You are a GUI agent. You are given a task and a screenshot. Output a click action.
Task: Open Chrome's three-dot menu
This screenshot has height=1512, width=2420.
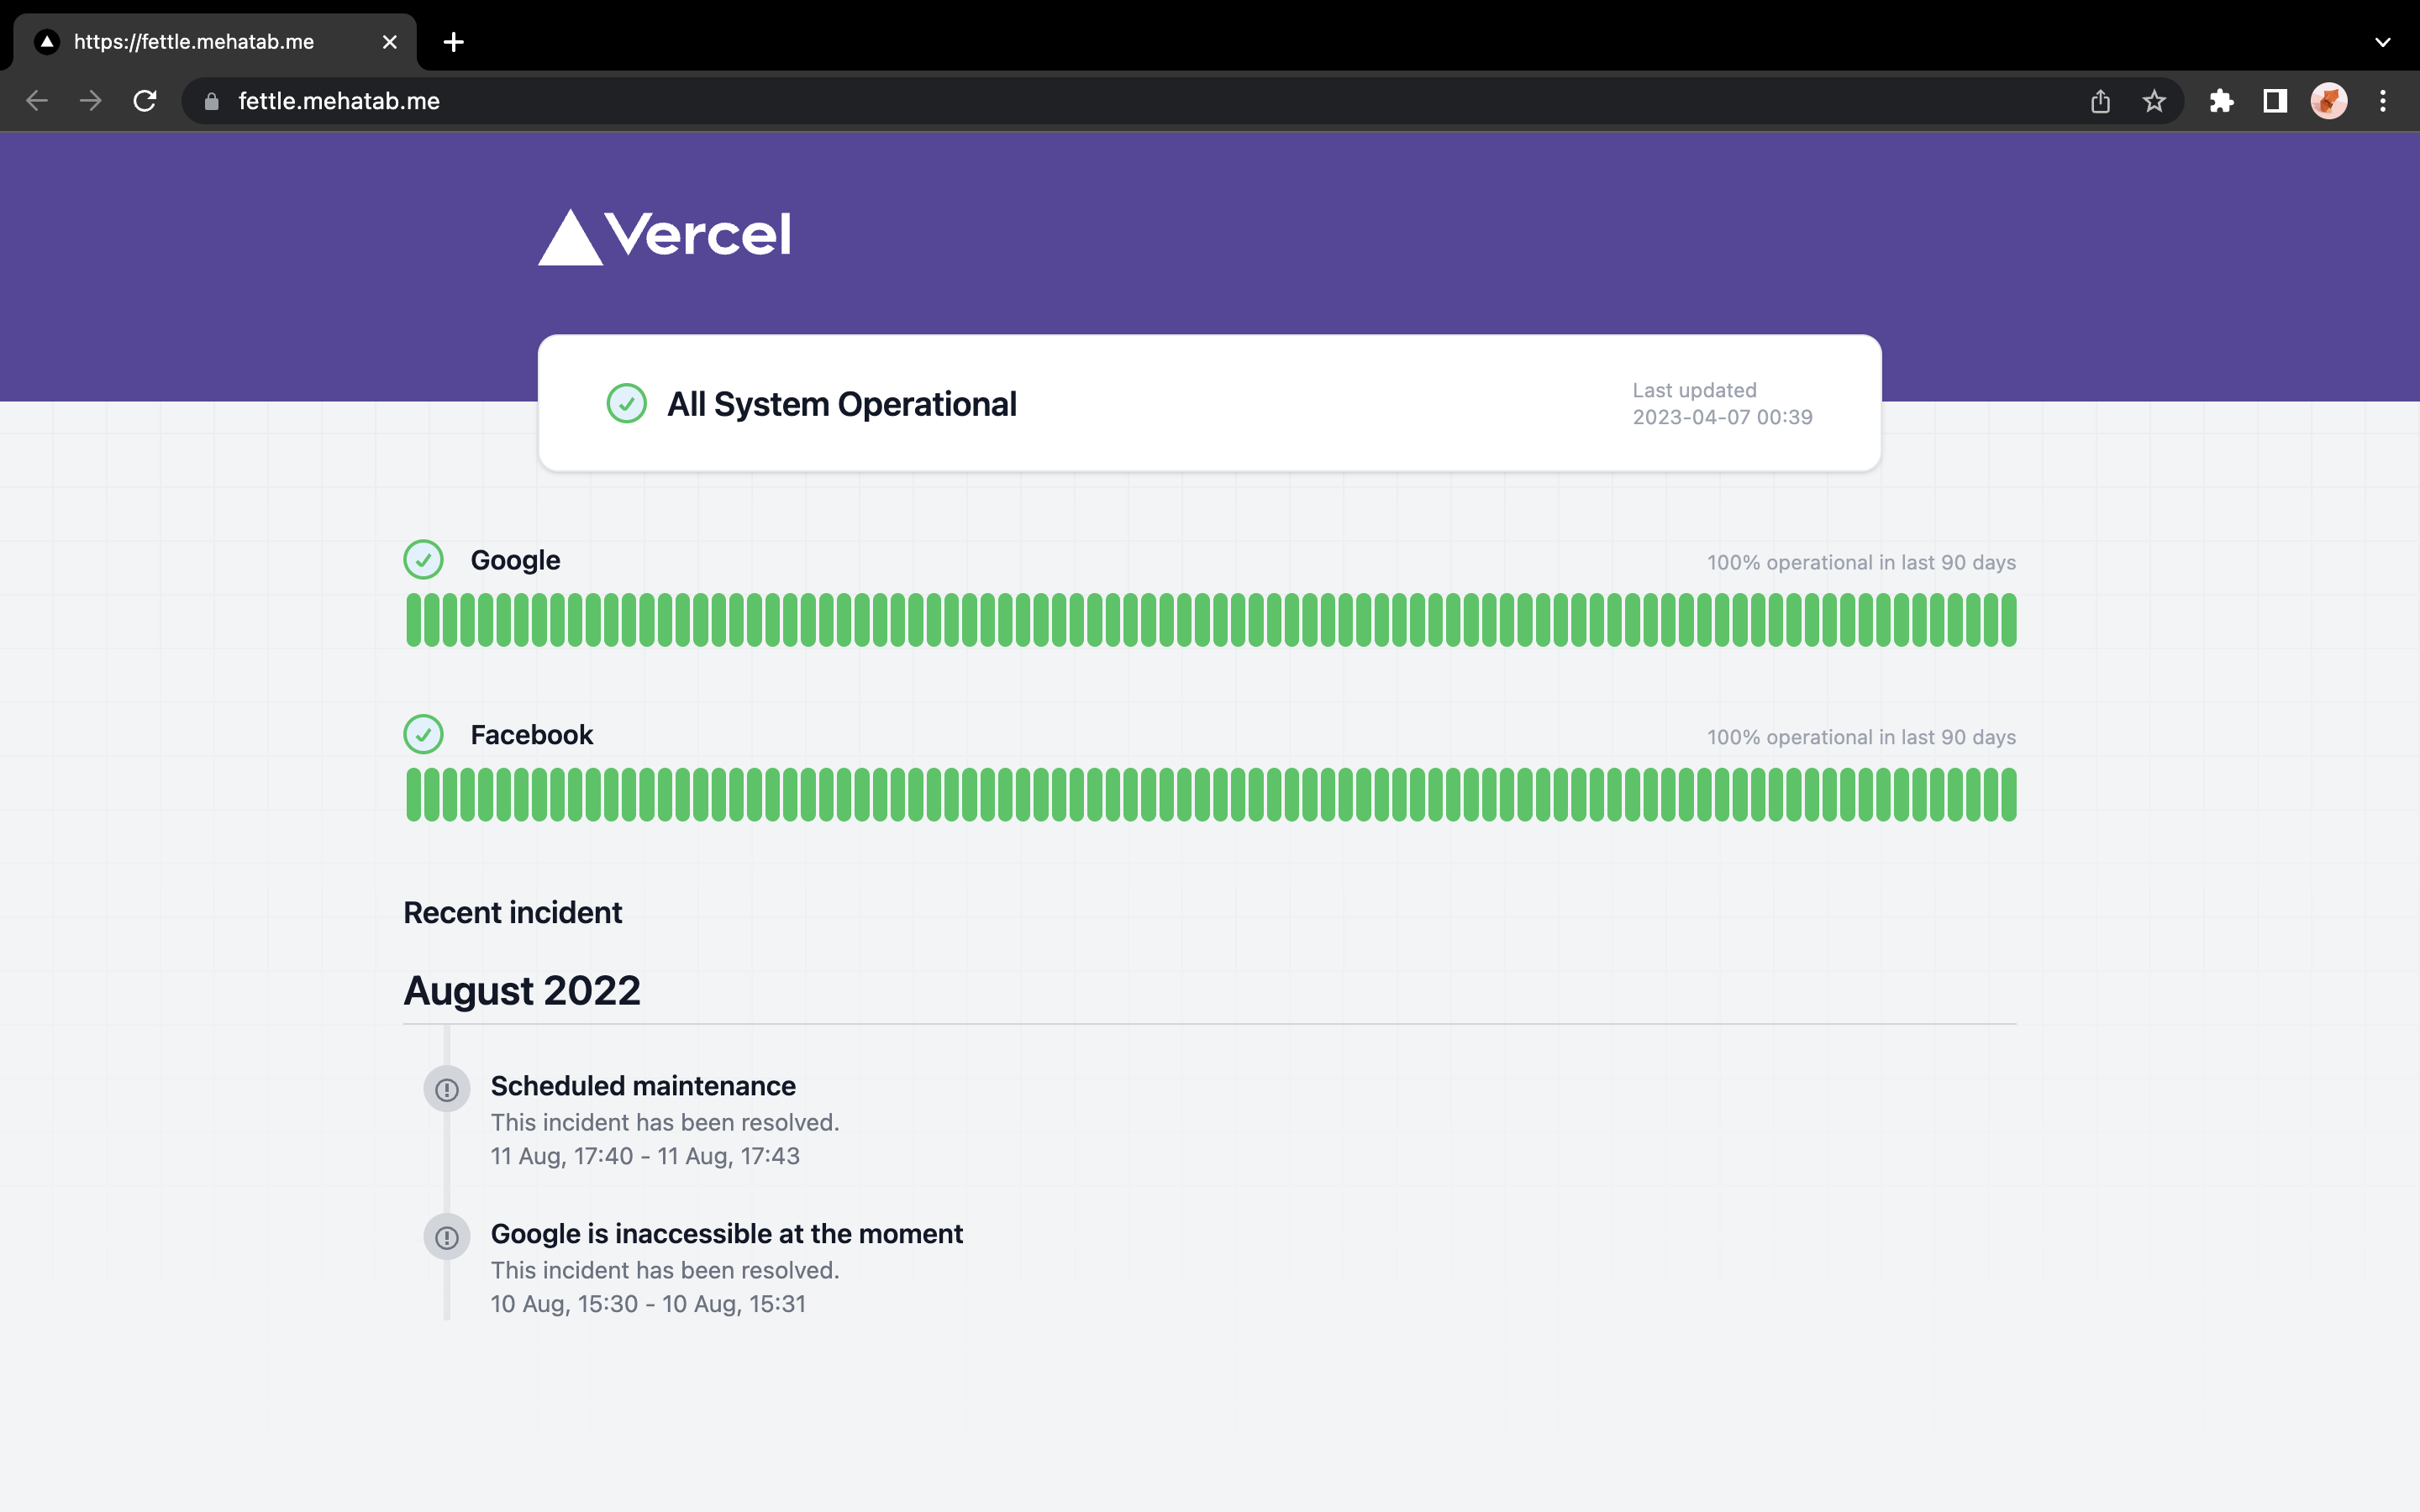[x=2383, y=101]
